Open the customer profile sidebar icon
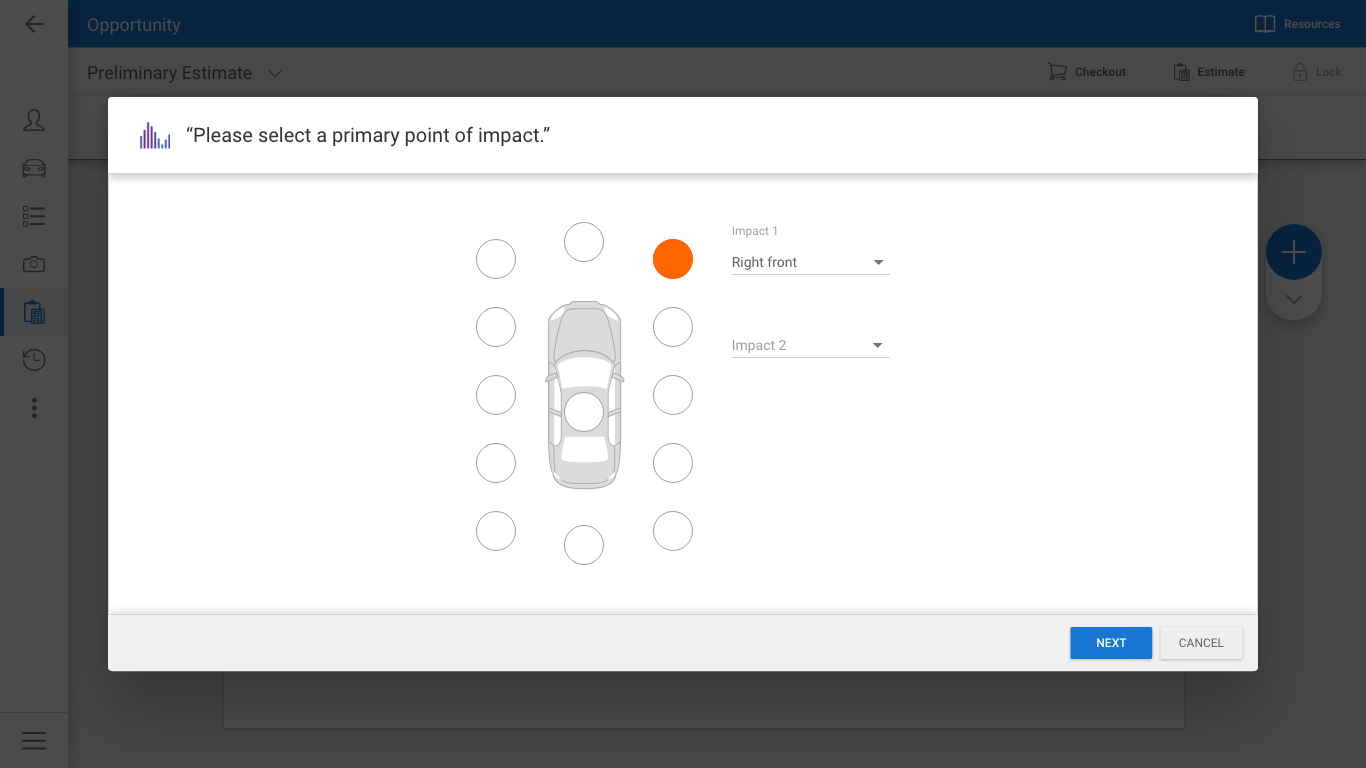The height and width of the screenshot is (768, 1366). point(34,121)
